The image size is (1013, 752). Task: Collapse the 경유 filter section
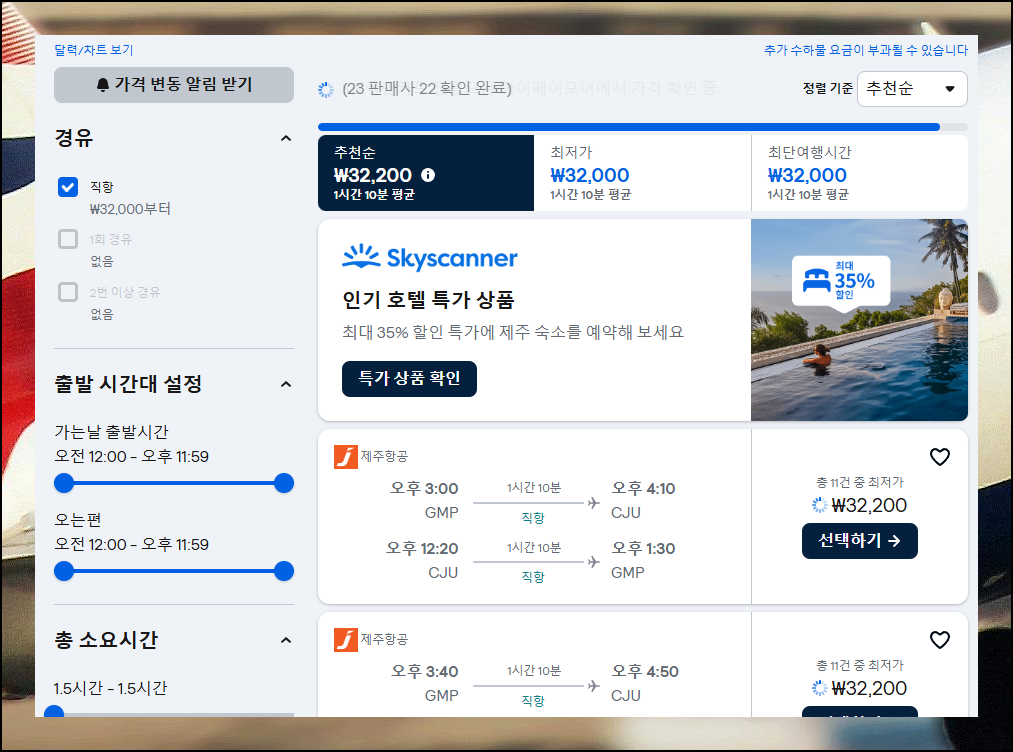286,138
